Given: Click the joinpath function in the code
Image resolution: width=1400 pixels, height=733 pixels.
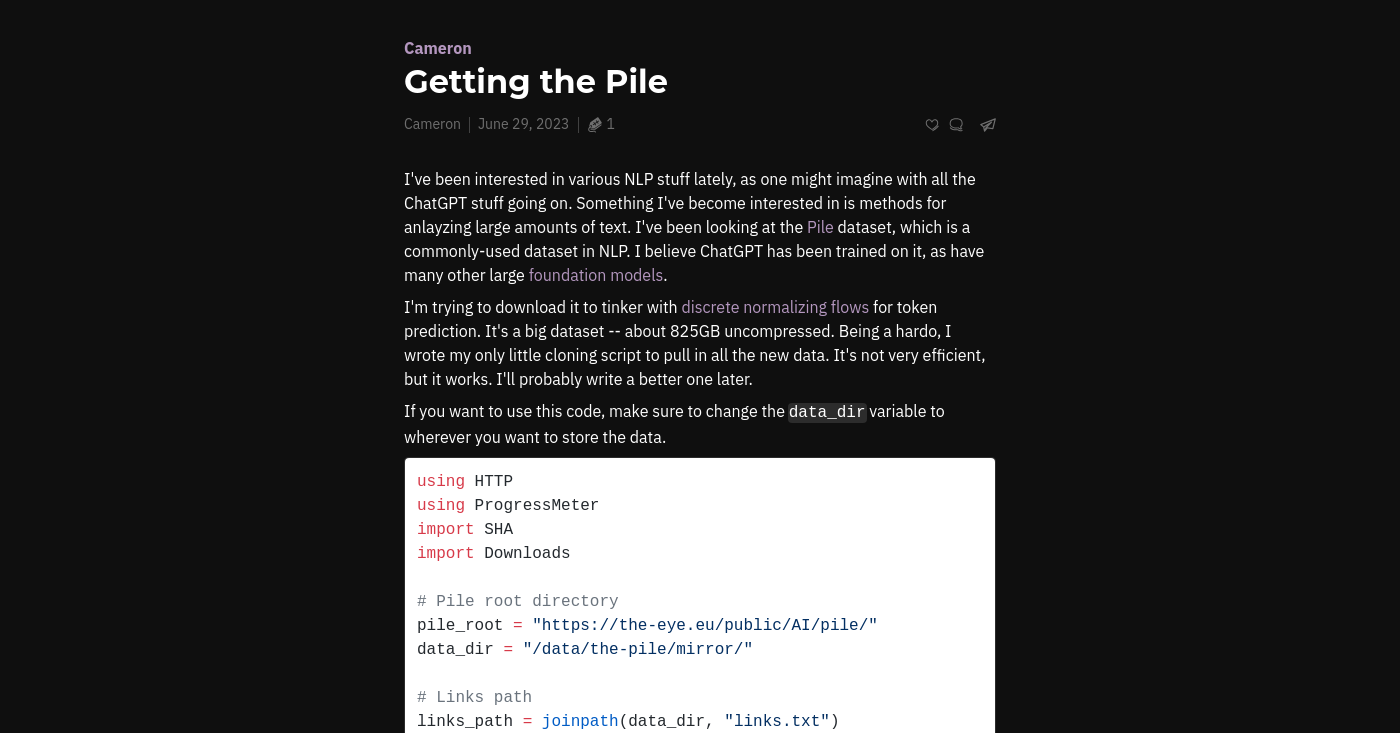Looking at the screenshot, I should (x=580, y=721).
